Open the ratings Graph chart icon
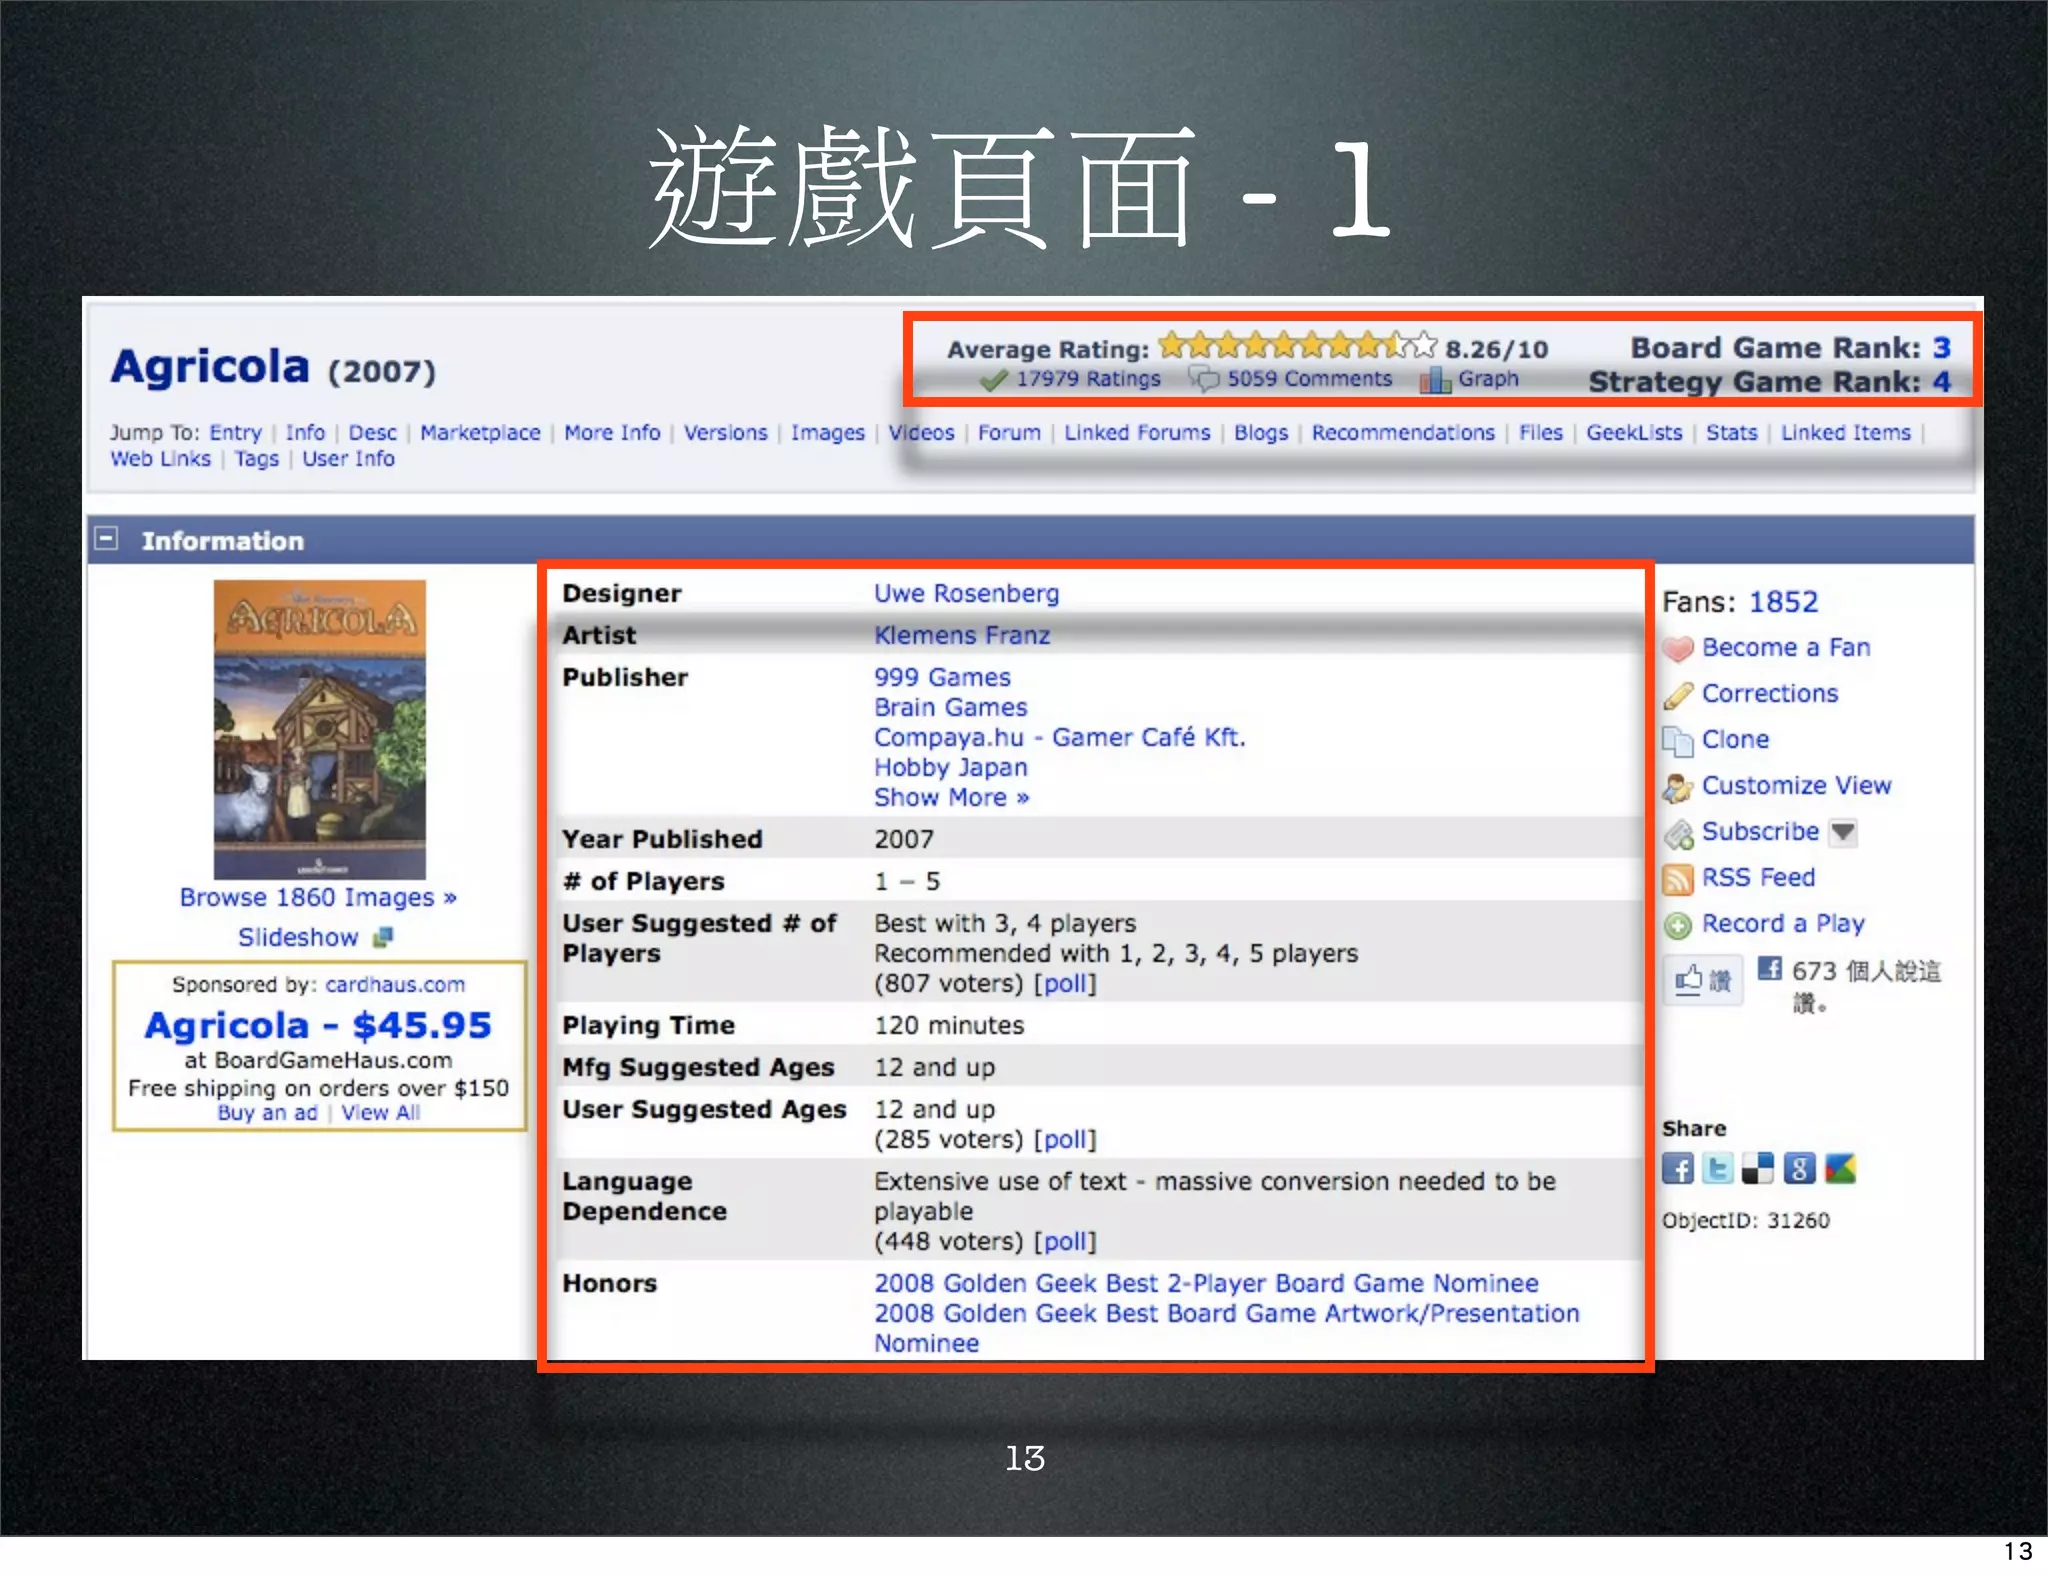The height and width of the screenshot is (1576, 2048). (1435, 380)
